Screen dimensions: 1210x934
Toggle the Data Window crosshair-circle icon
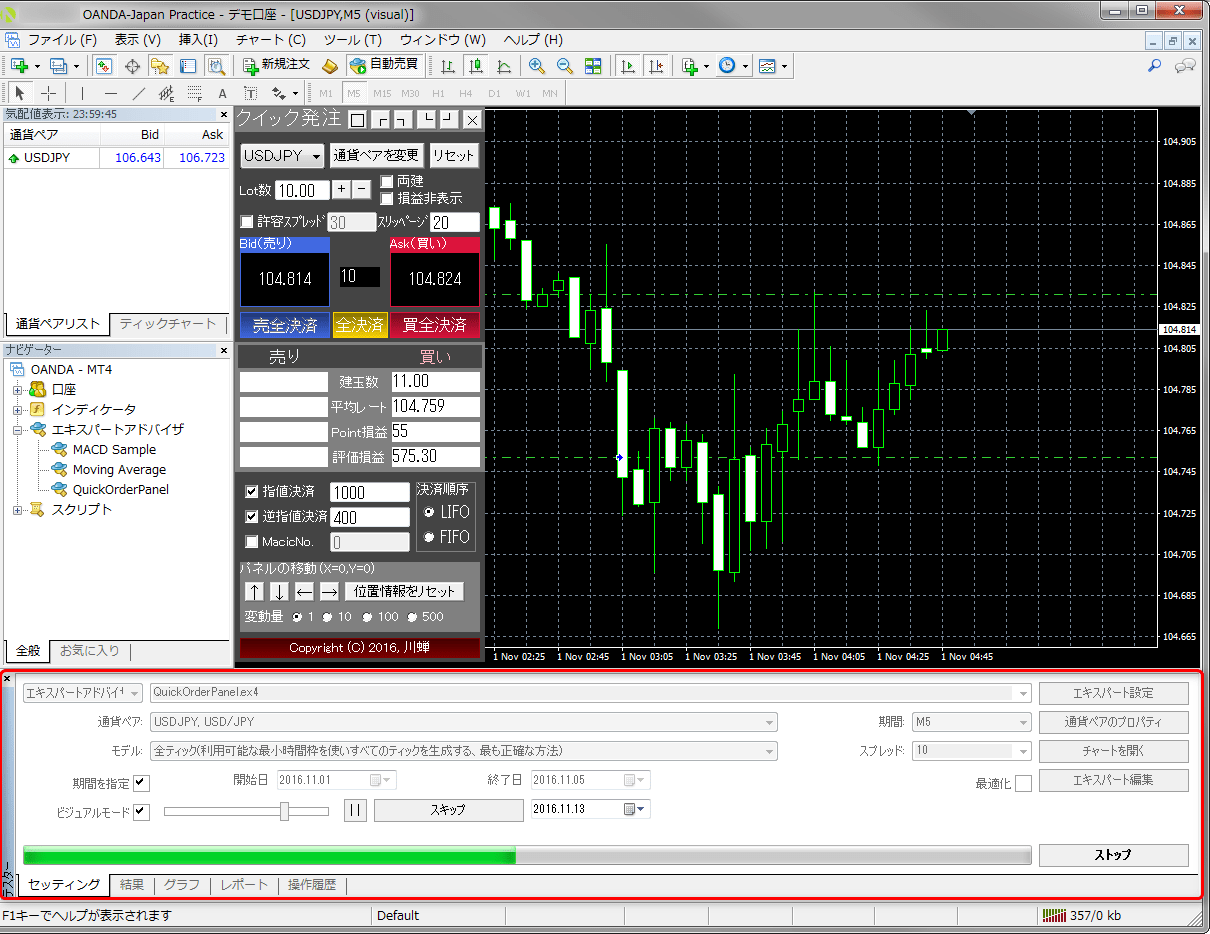click(132, 66)
